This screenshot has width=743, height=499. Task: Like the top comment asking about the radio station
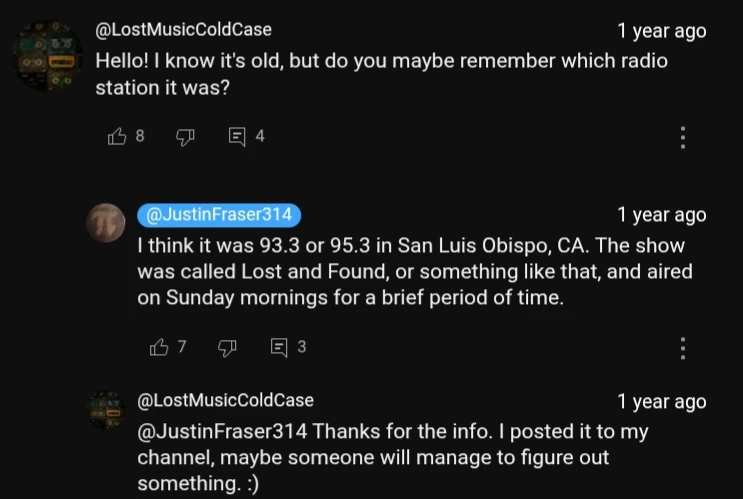point(116,137)
